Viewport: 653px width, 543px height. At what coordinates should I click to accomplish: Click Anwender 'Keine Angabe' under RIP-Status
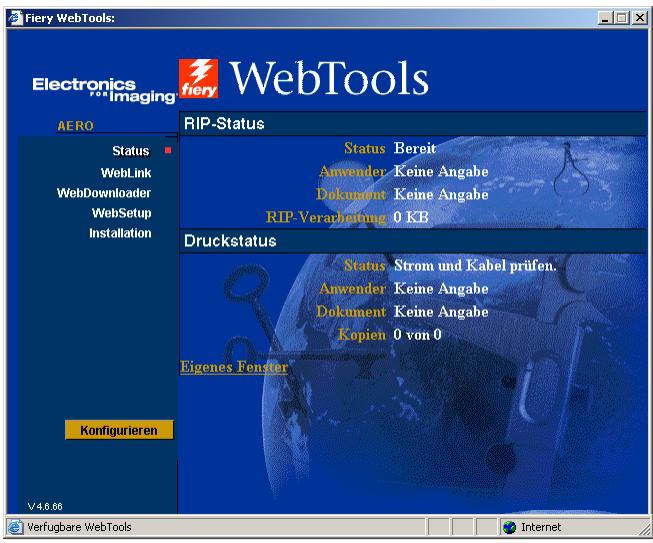coord(441,171)
